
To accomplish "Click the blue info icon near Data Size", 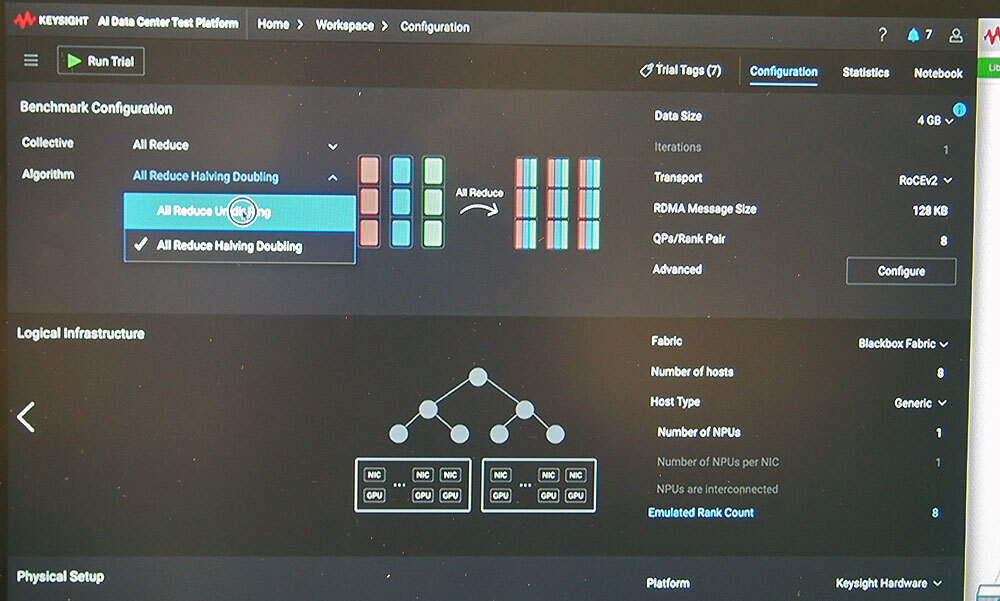I will 959,110.
